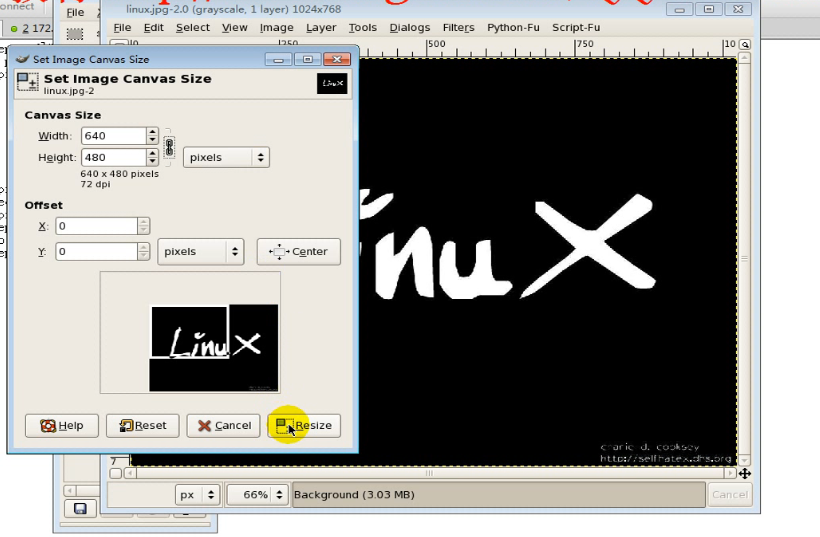Screen dimensions: 820x537
Task: Click the resize icon inside Resize button
Action: (x=285, y=426)
